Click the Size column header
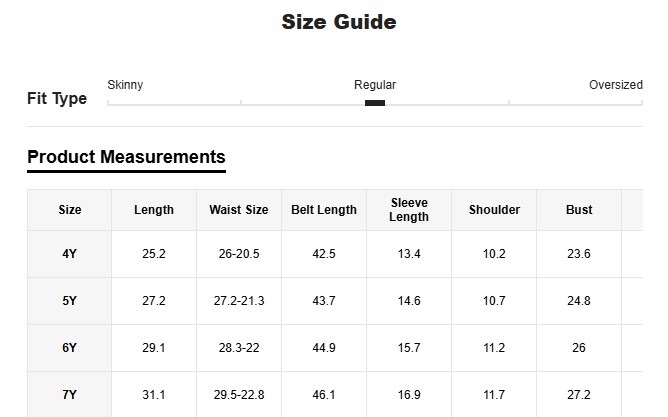This screenshot has width=668, height=417. click(70, 210)
